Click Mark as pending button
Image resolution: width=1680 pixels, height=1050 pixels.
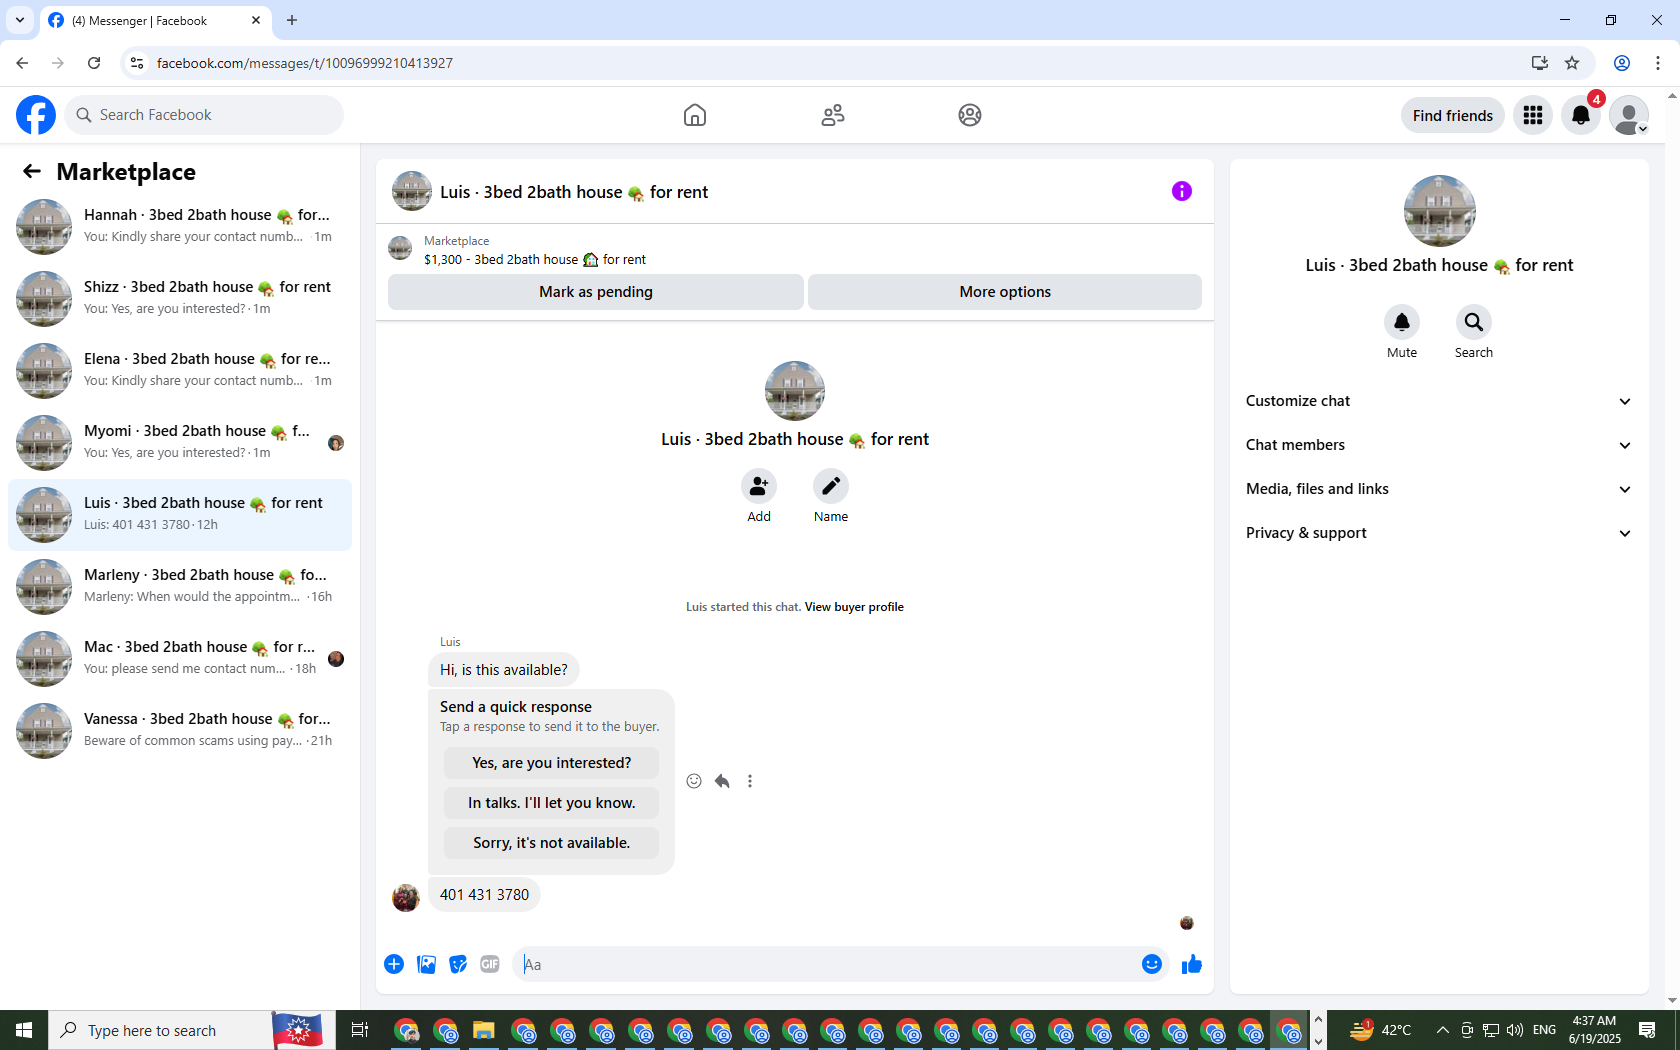point(596,292)
